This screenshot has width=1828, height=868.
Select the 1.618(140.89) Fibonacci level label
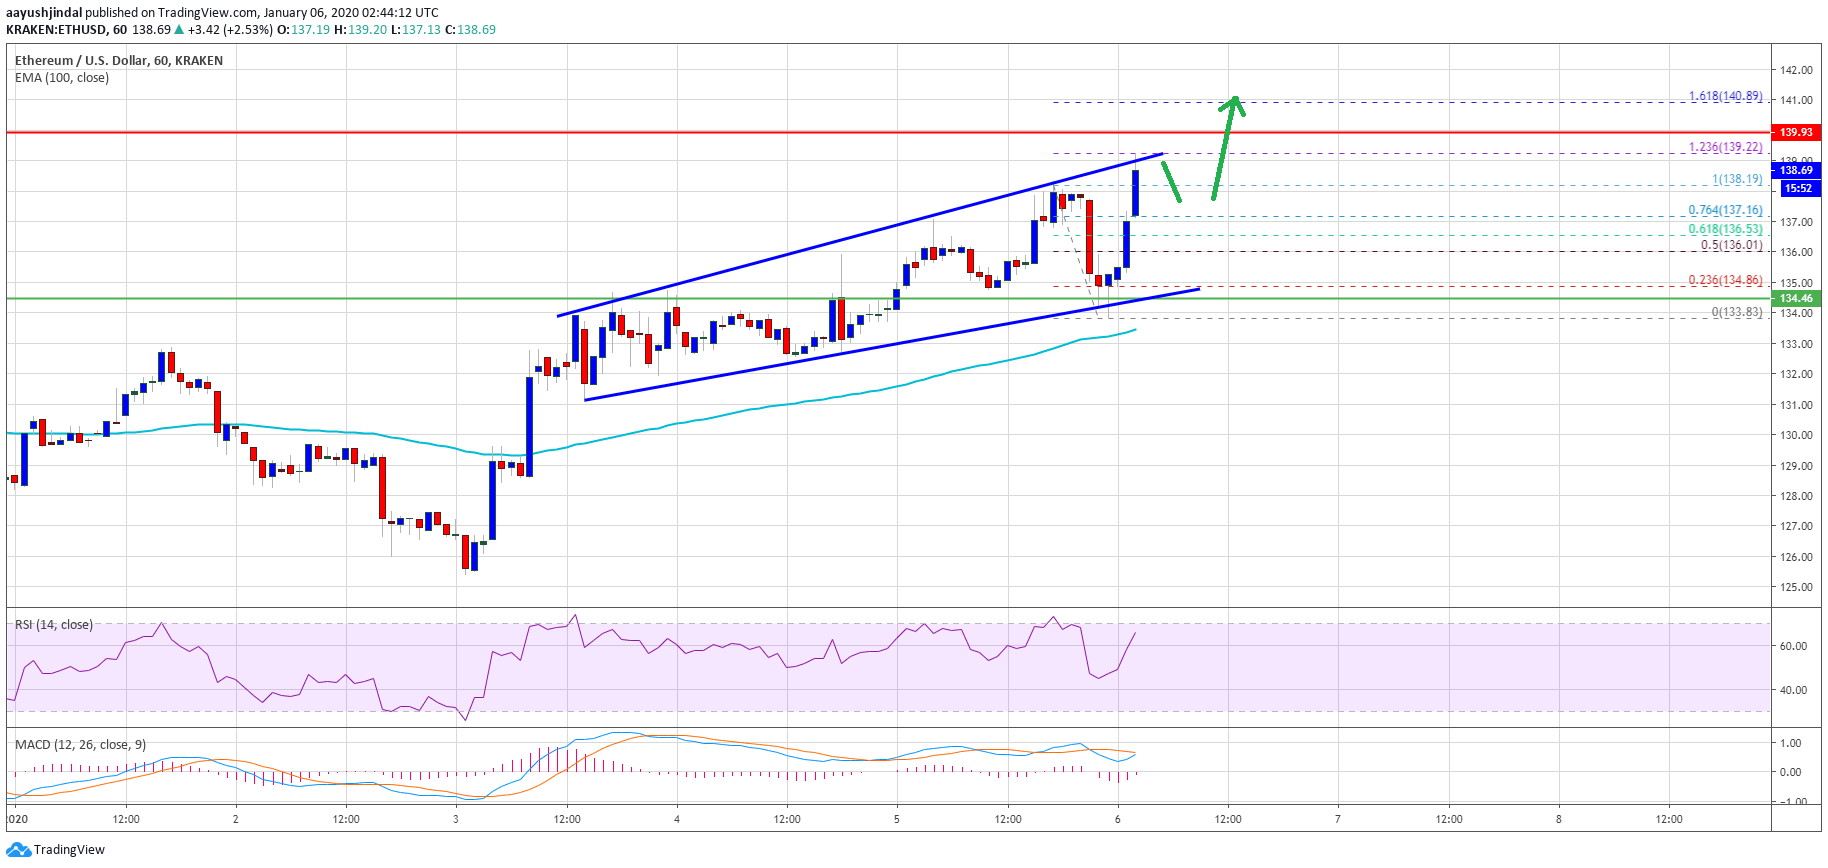[x=1725, y=97]
